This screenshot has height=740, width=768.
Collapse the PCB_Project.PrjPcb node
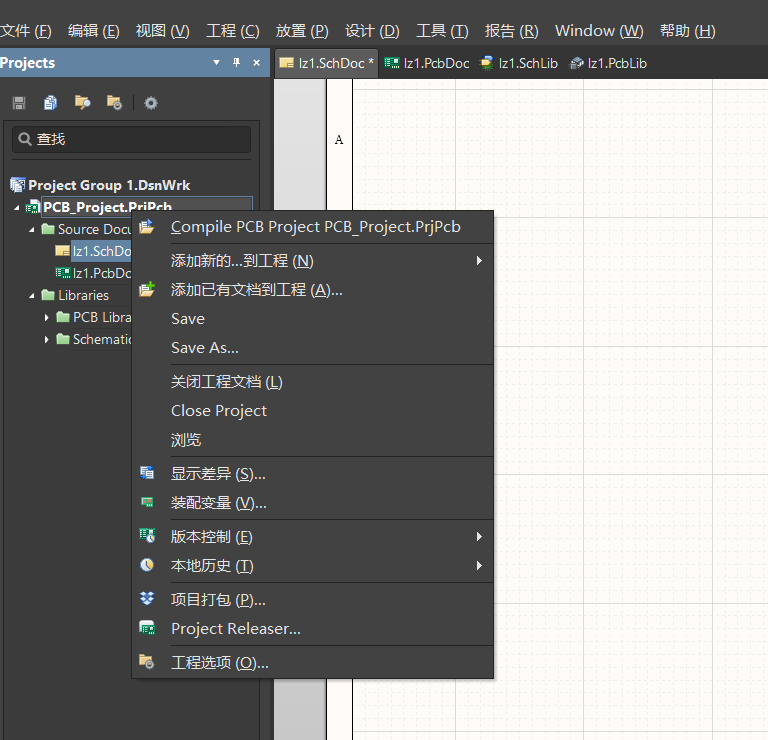pyautogui.click(x=17, y=208)
